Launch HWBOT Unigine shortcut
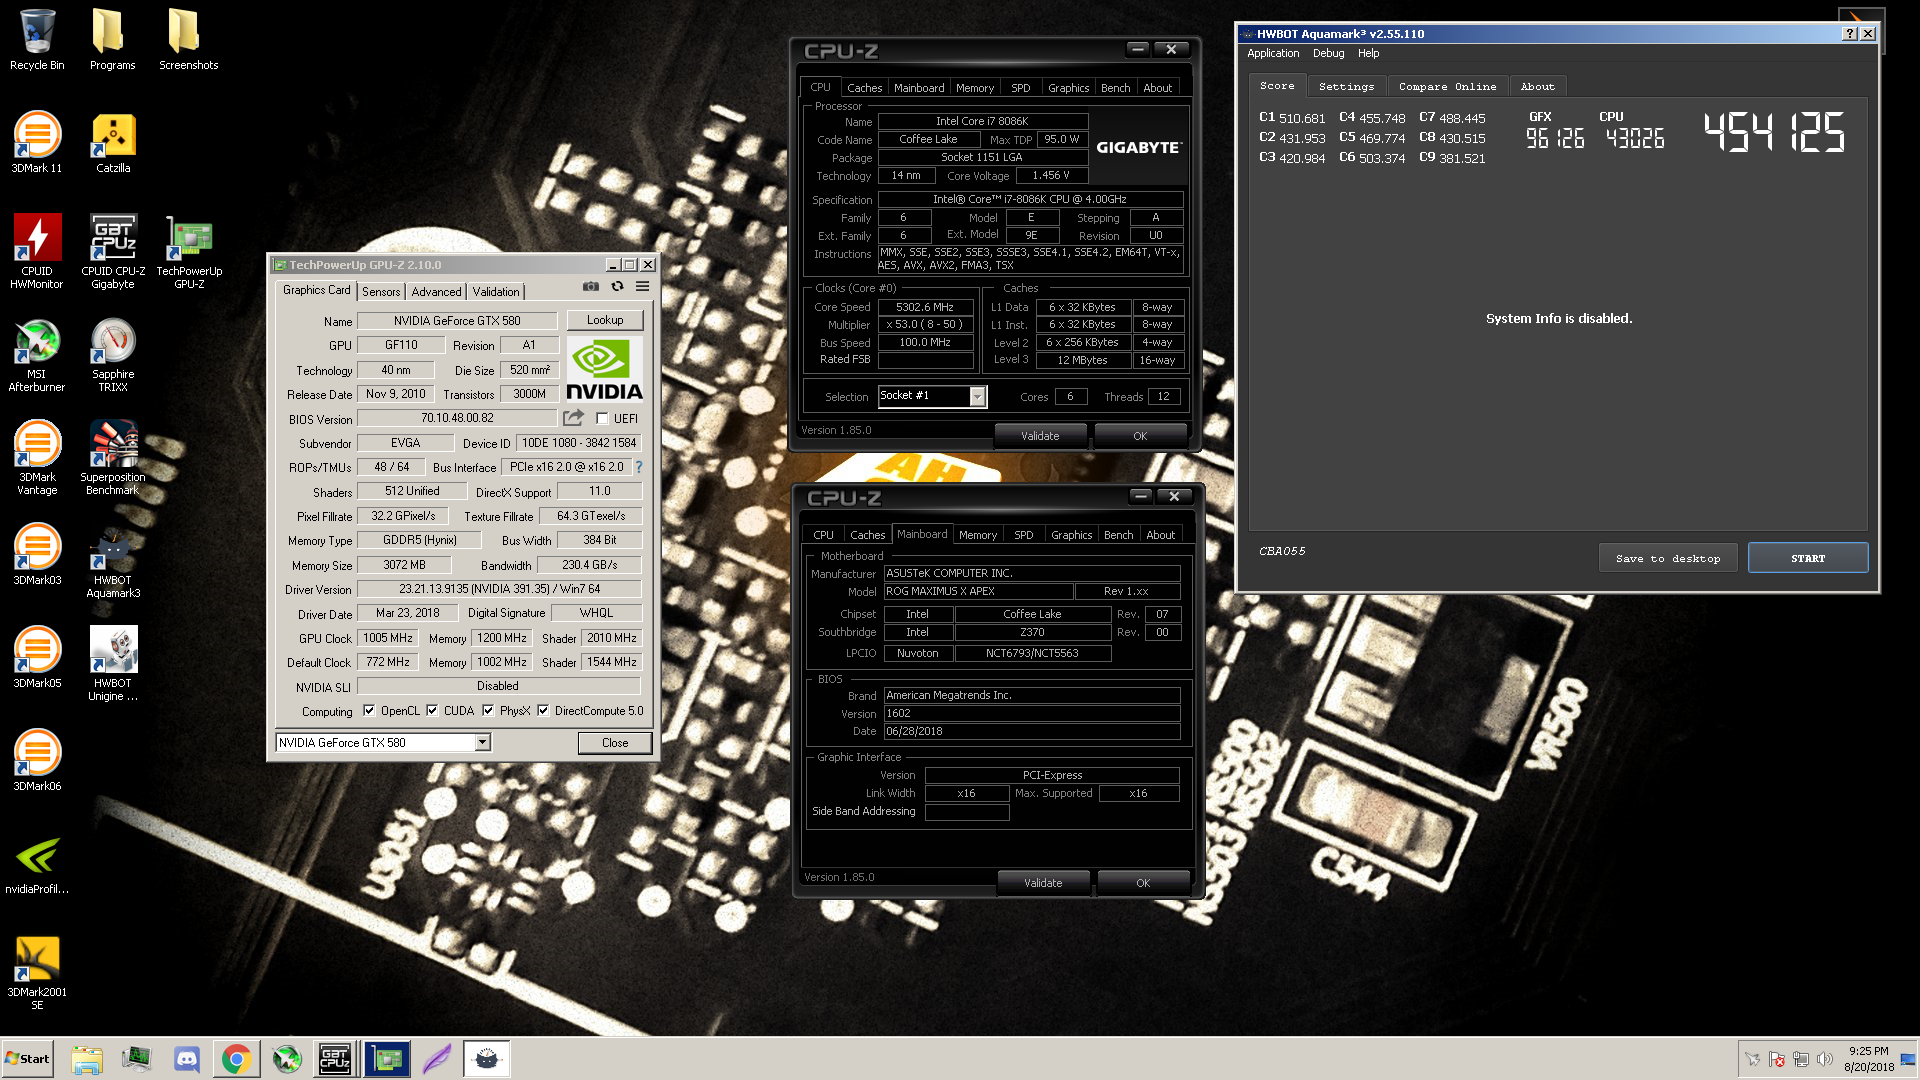Screen dimensions: 1920x1080 [x=113, y=664]
